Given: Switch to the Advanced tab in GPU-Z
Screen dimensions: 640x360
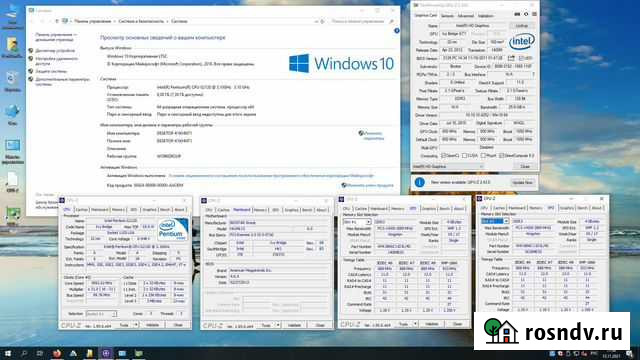Looking at the screenshot, I should 465,16.
